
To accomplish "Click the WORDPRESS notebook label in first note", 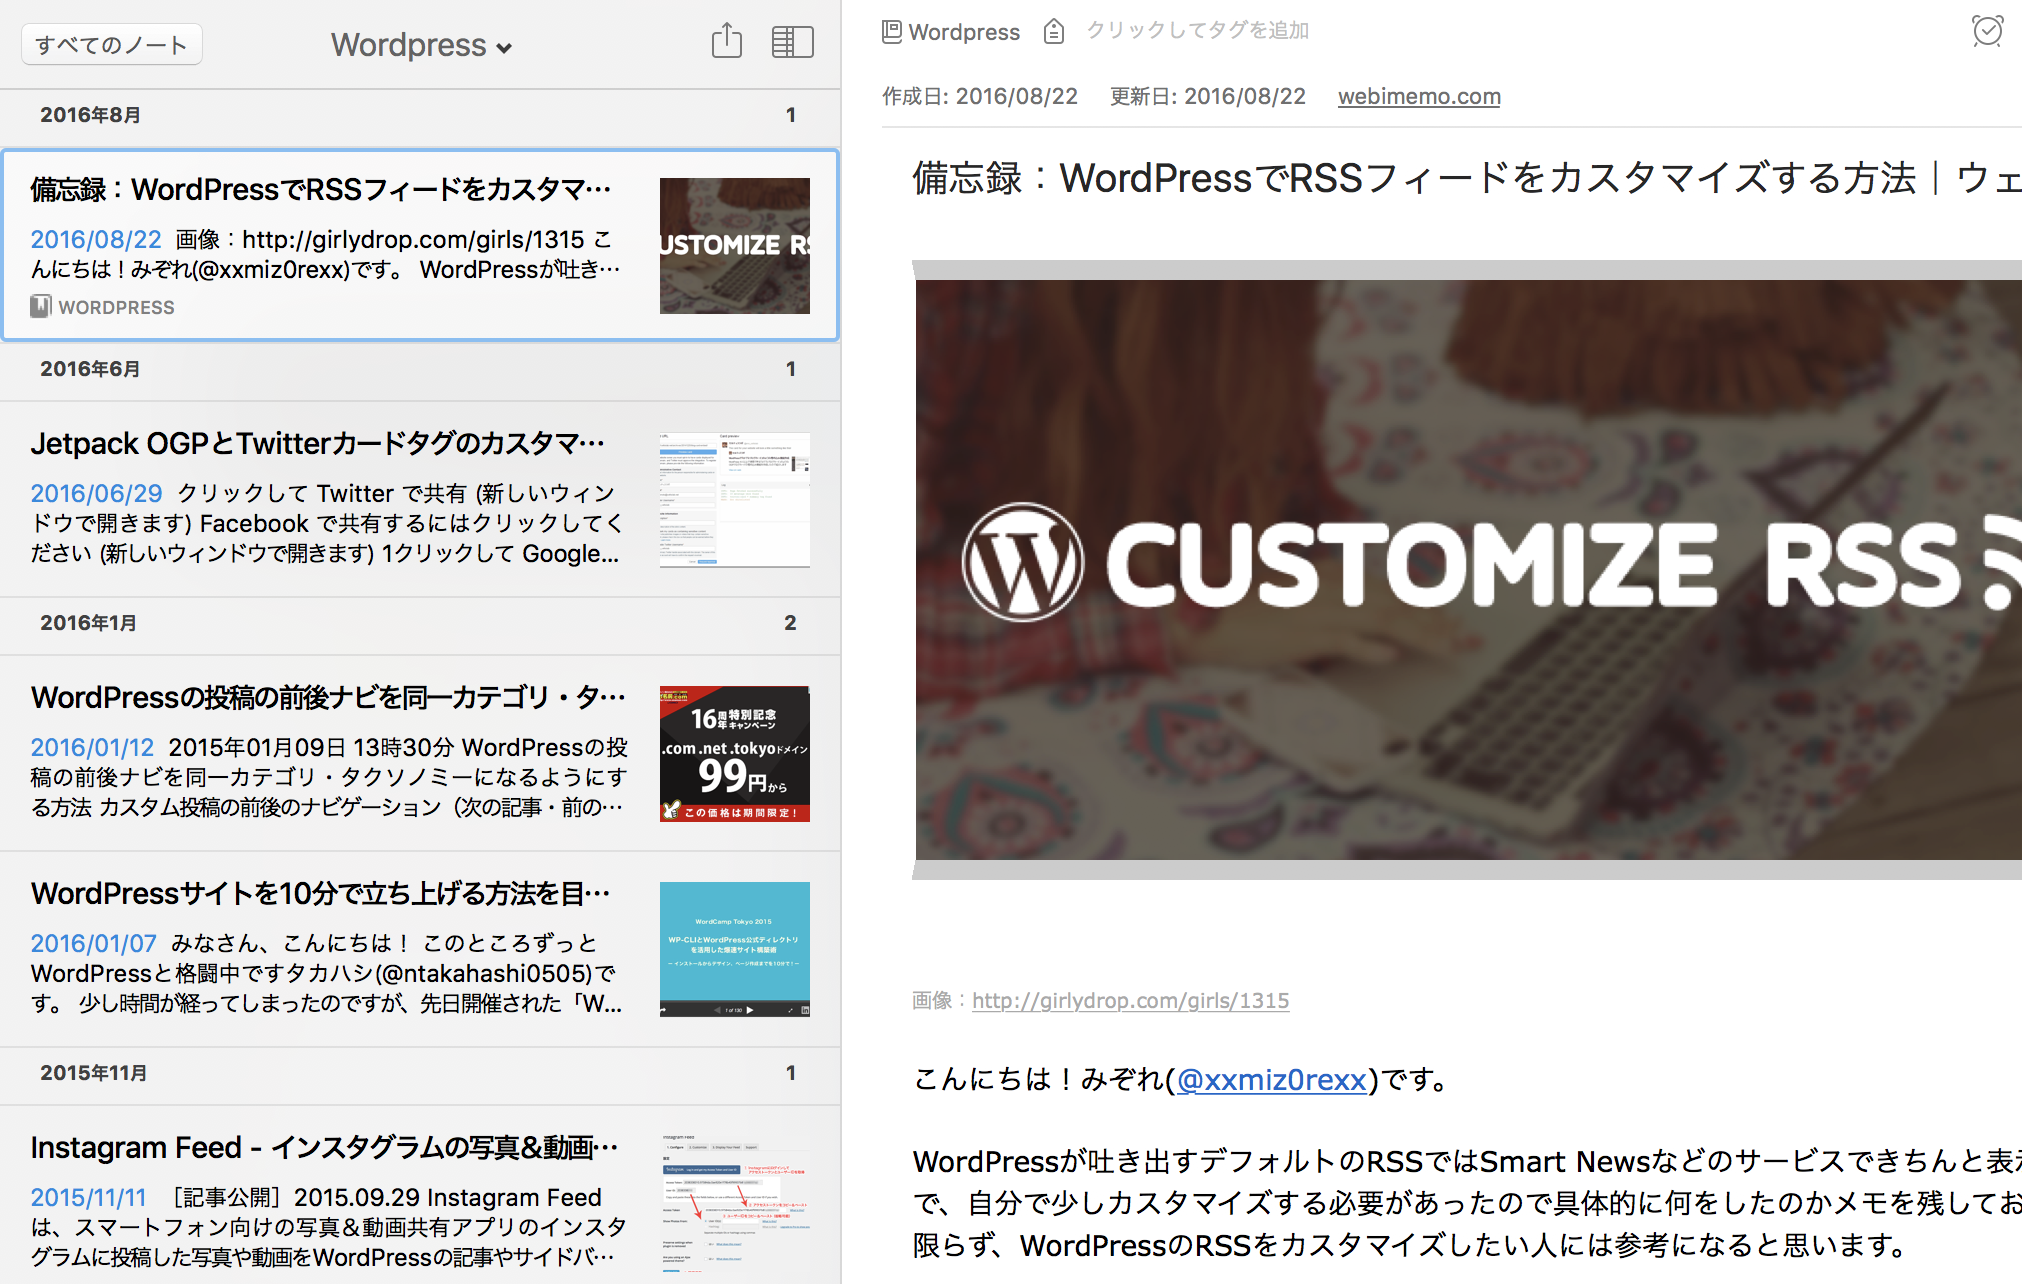I will pos(116,307).
